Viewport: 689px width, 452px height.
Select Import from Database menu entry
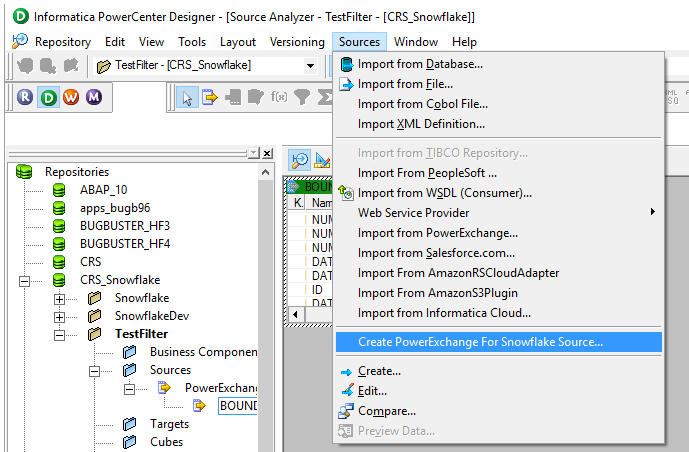420,64
